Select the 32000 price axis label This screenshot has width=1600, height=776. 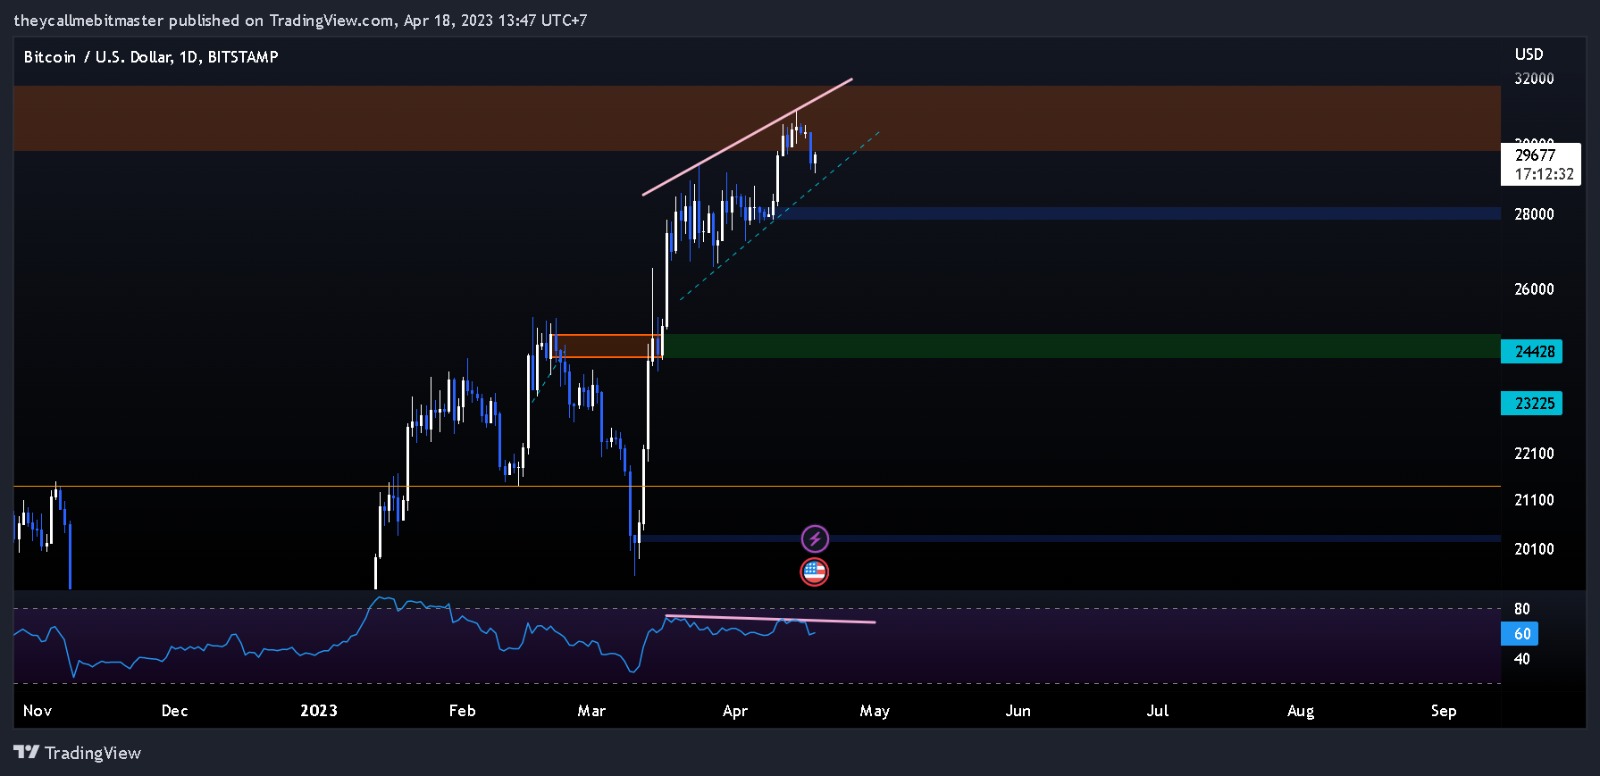(x=1534, y=79)
